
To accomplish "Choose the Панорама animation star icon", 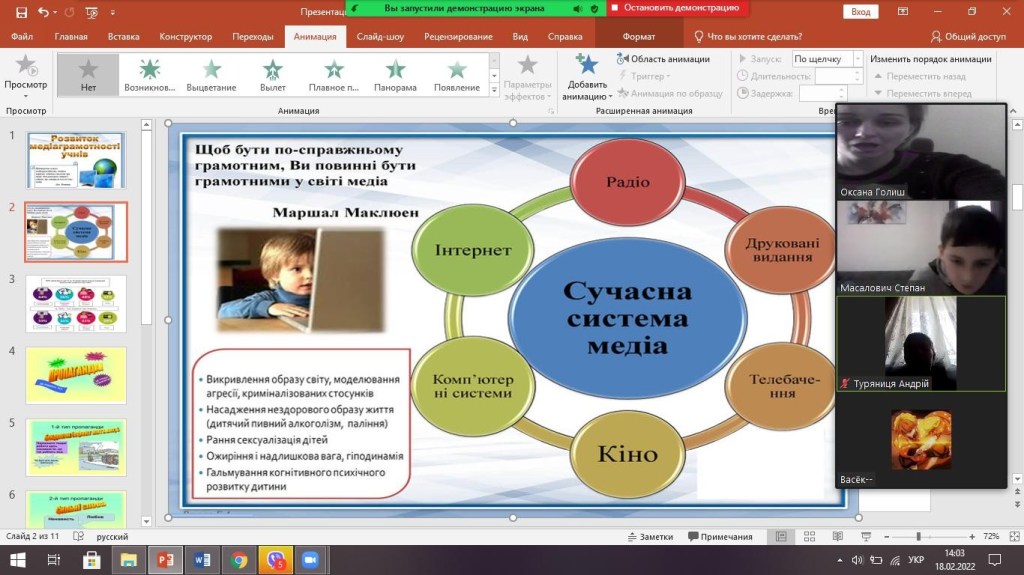I will point(395,69).
